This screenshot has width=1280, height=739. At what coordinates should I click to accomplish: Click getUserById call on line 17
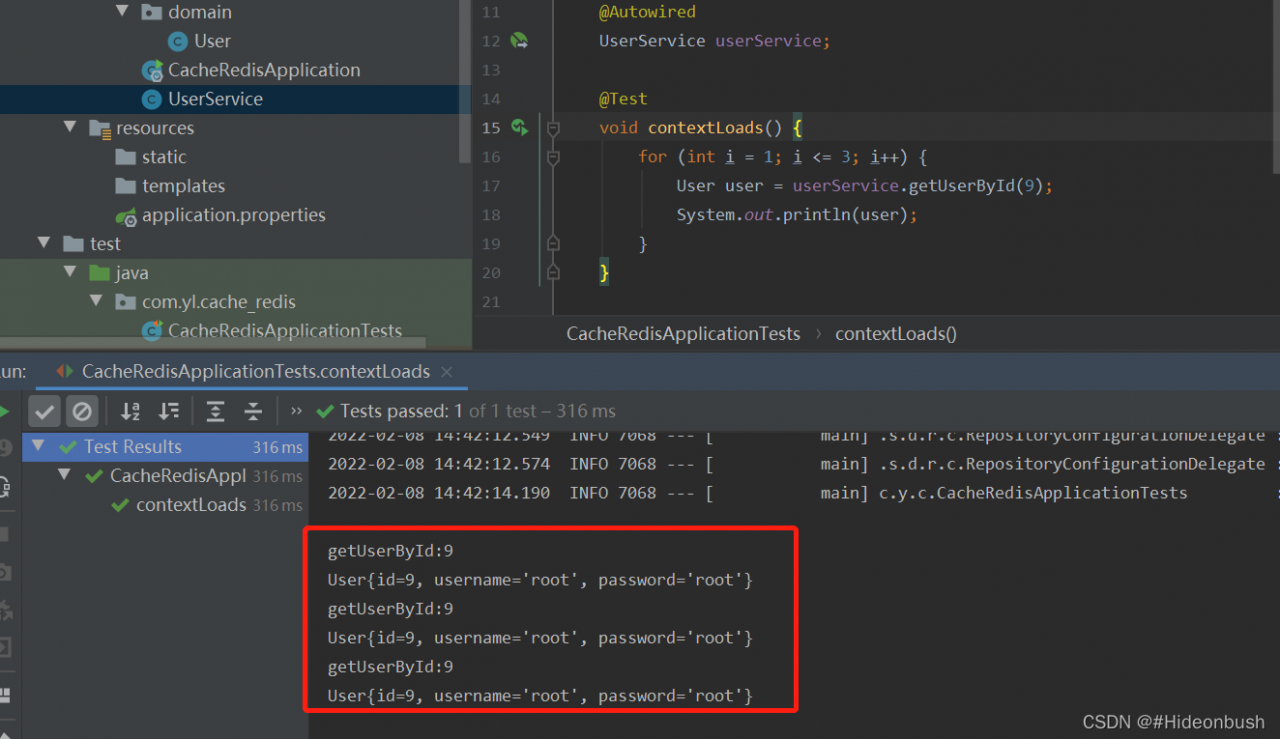click(x=957, y=186)
